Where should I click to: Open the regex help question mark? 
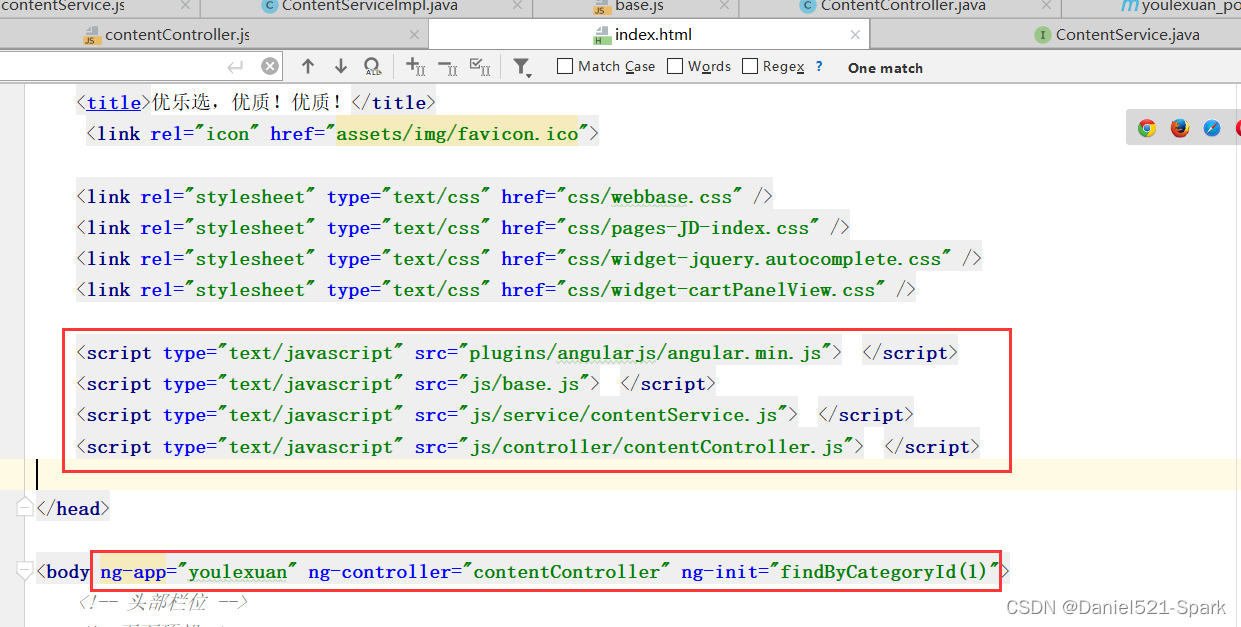(819, 66)
